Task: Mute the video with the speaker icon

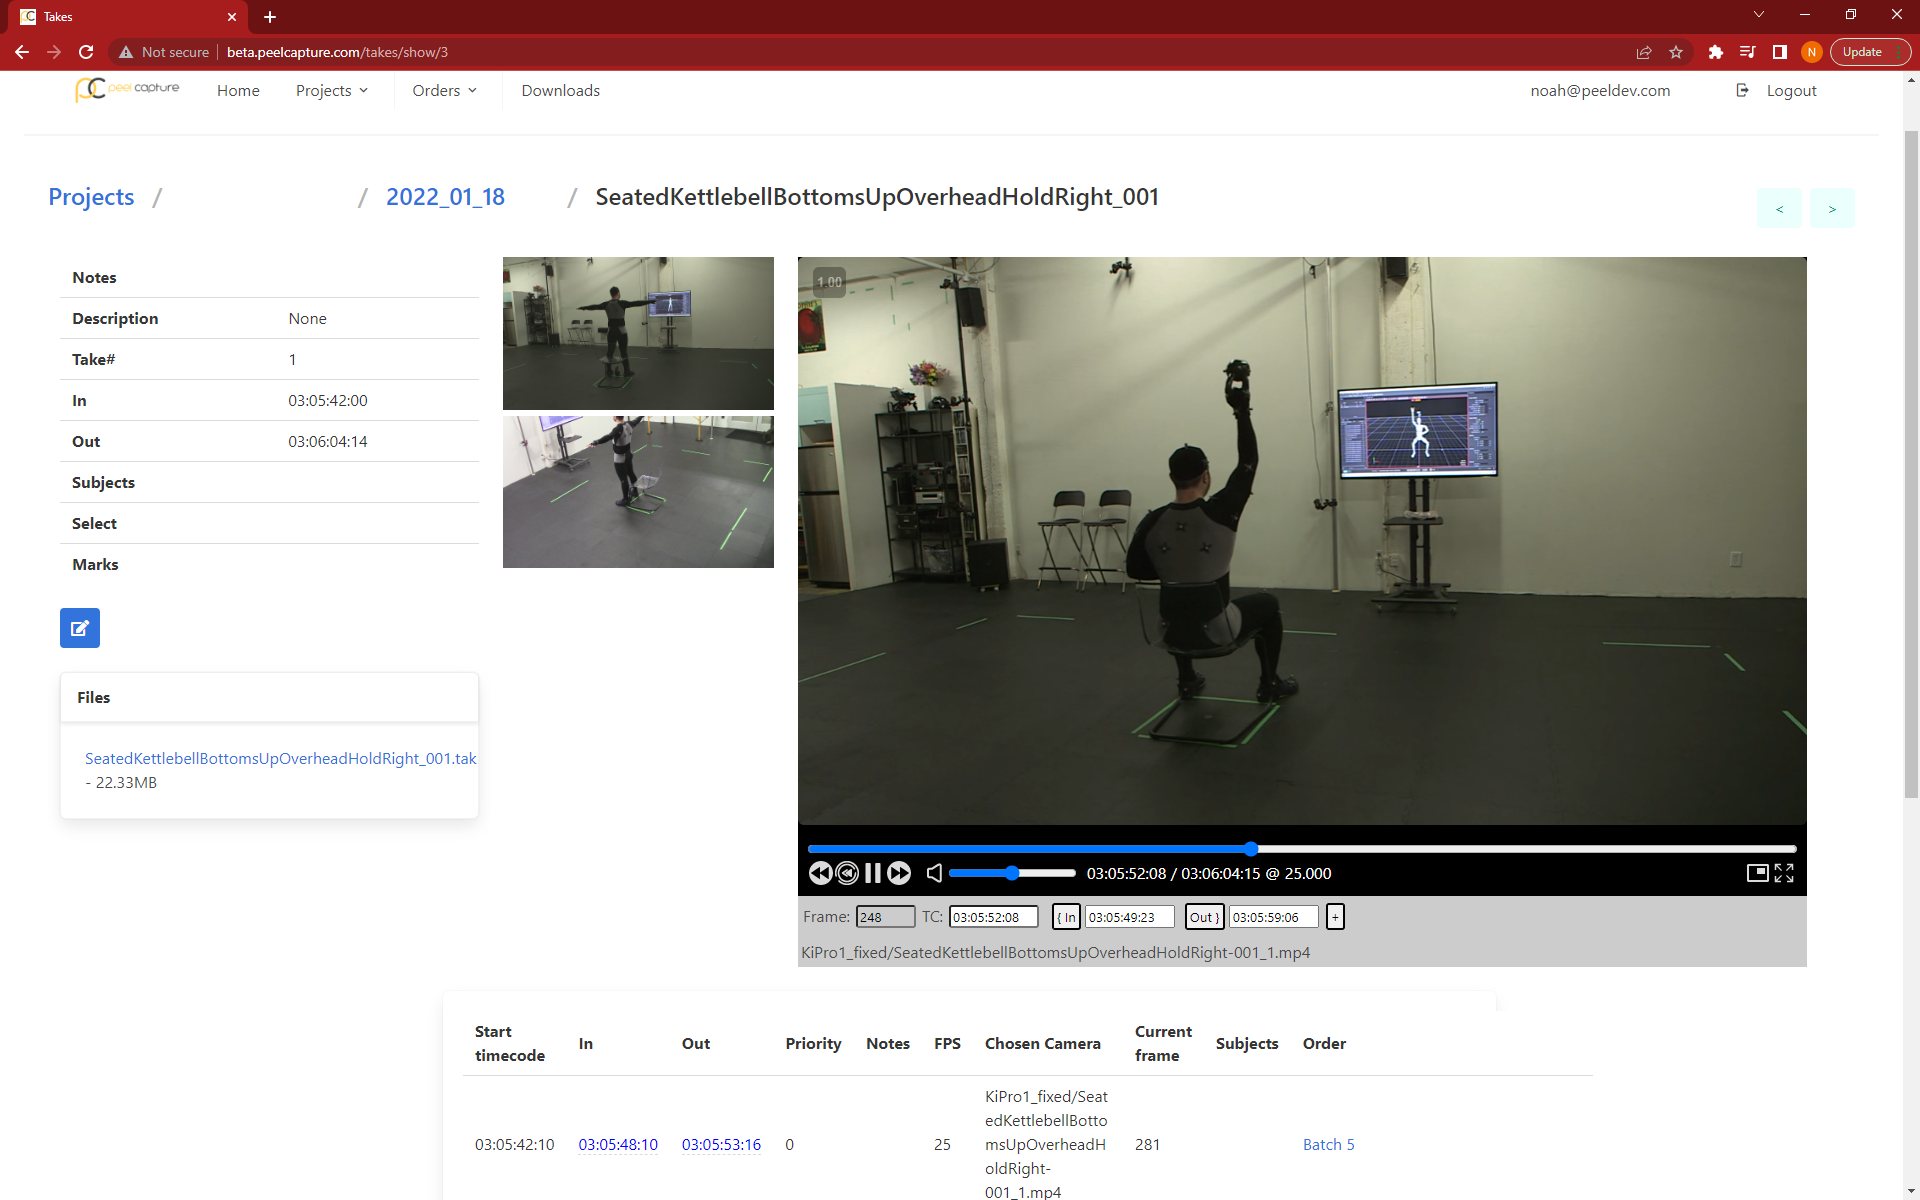Action: (934, 873)
